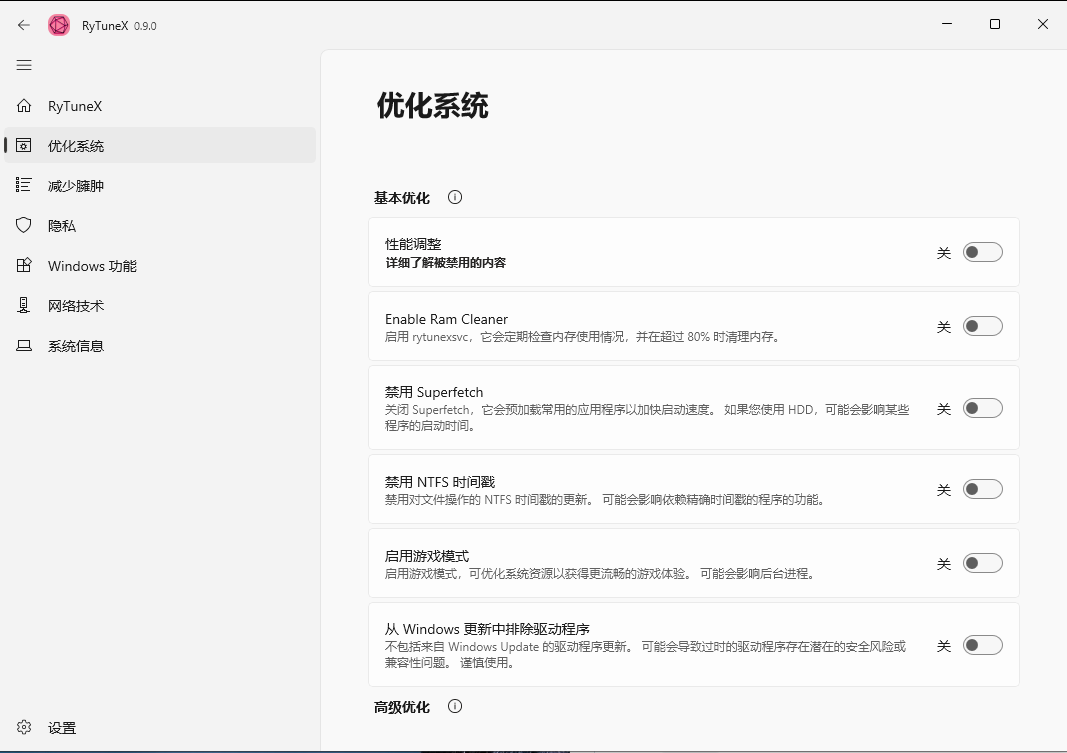Select the Windows 功能 sidebar icon
Viewport: 1067px width, 753px height.
(x=23, y=265)
